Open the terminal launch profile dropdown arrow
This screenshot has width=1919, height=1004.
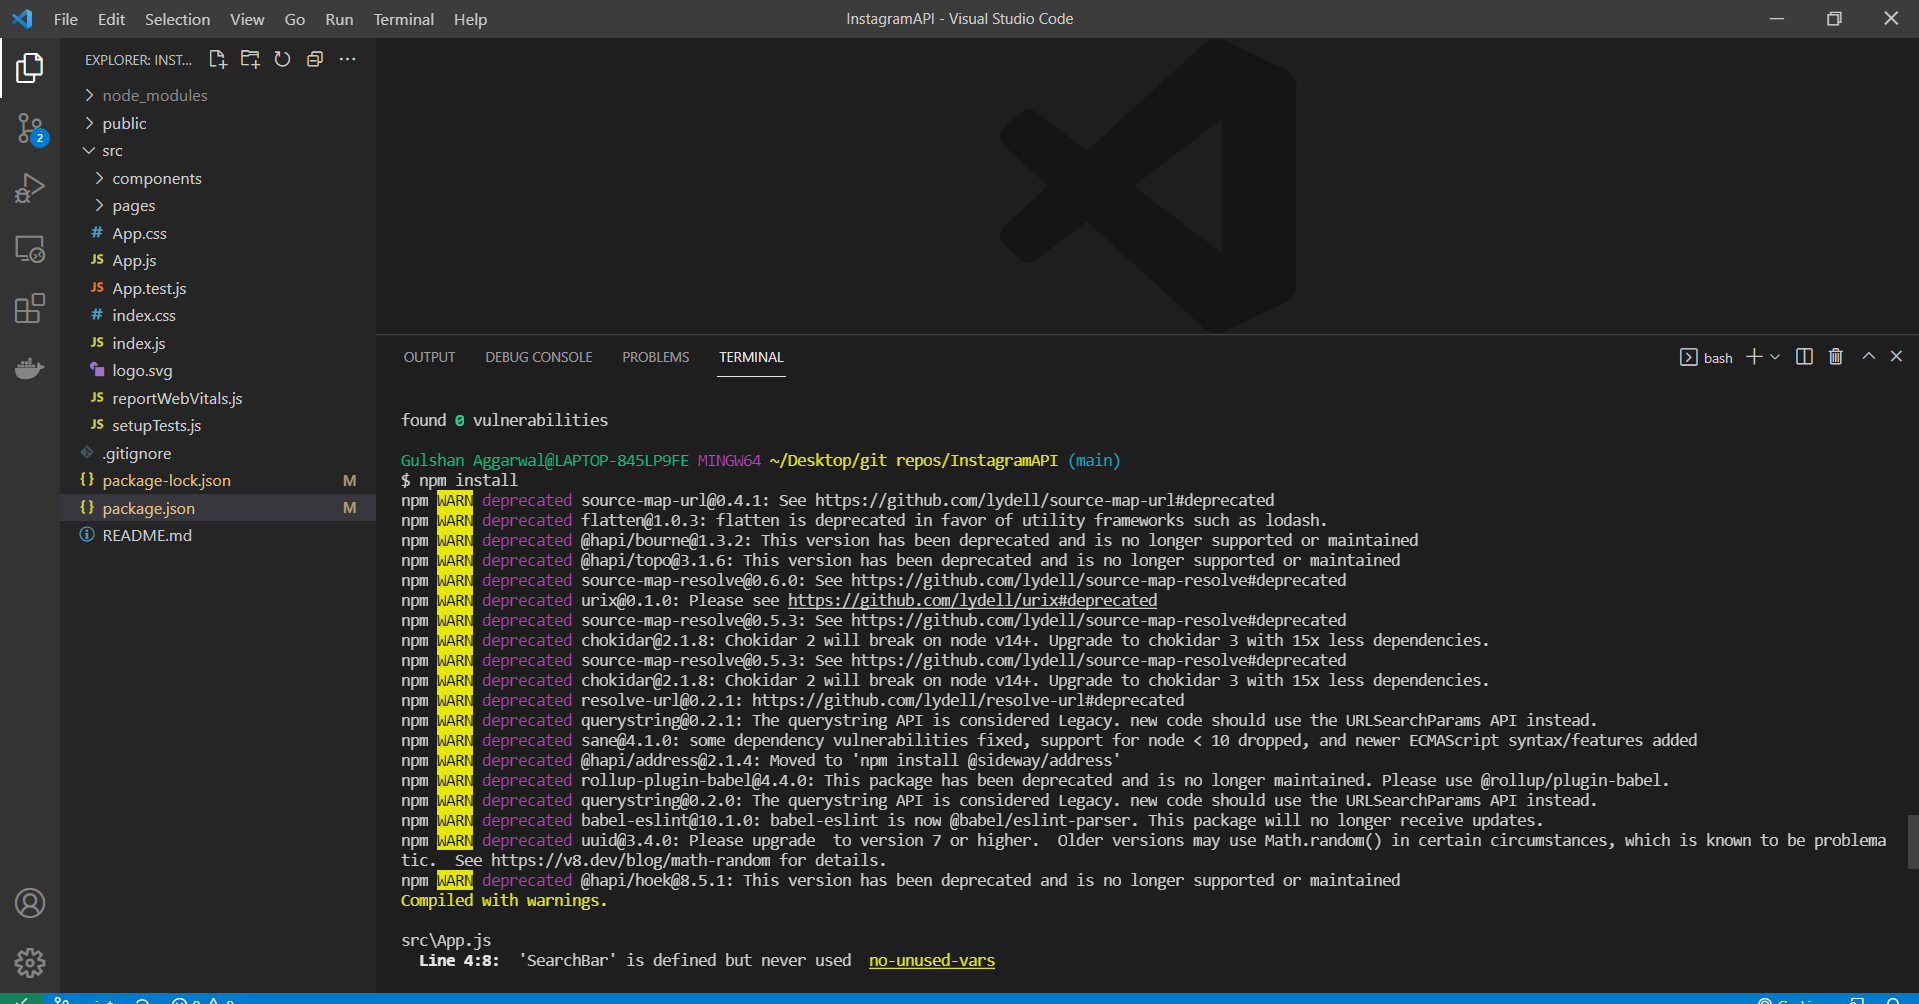pyautogui.click(x=1775, y=357)
